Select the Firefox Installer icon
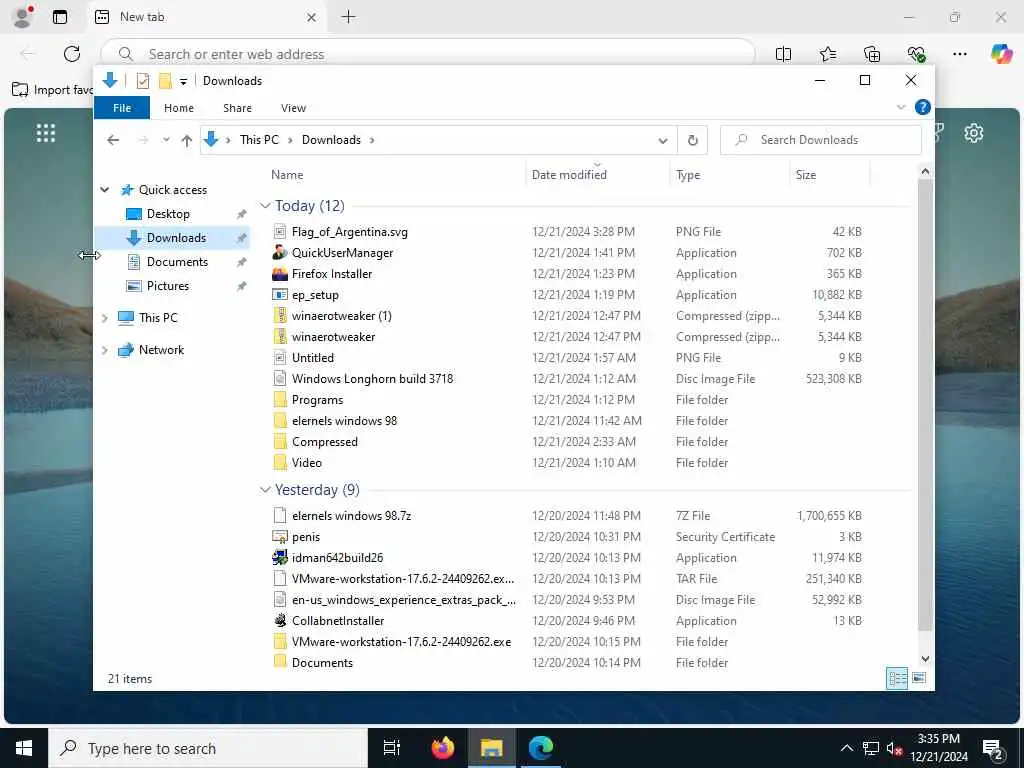The height and width of the screenshot is (768, 1024). pyautogui.click(x=280, y=274)
